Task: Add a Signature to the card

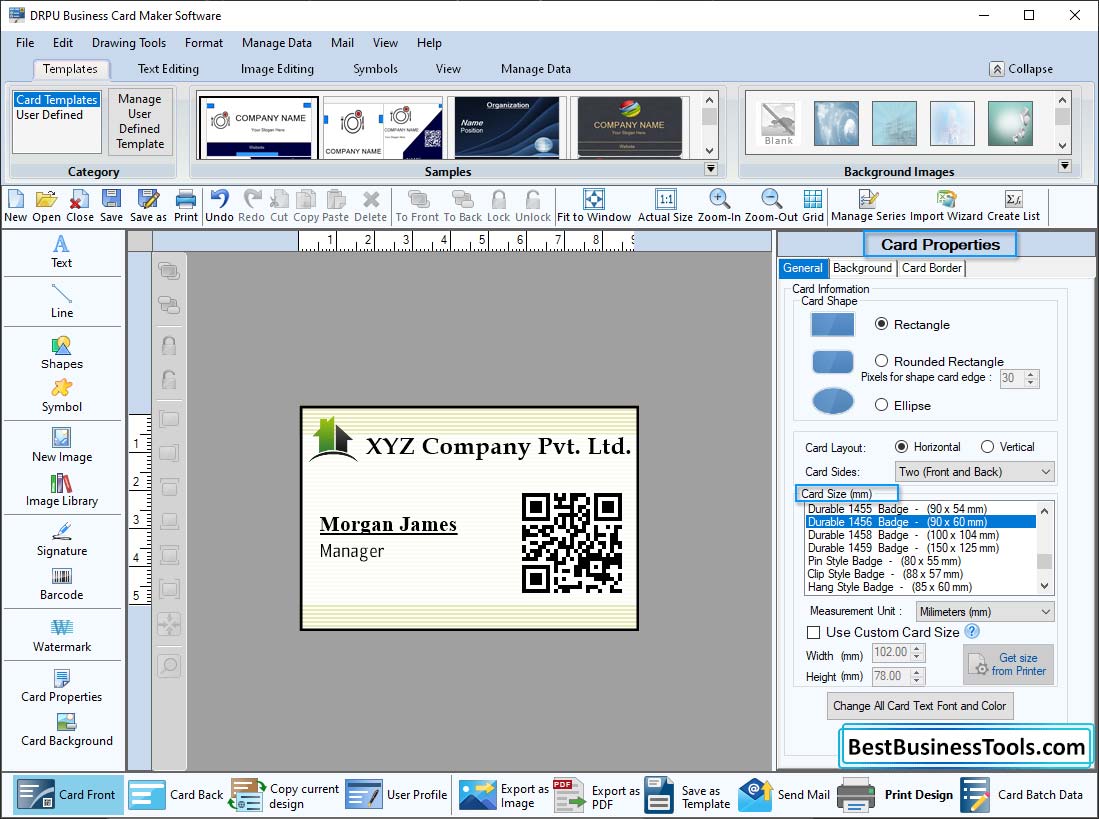Action: (x=62, y=539)
